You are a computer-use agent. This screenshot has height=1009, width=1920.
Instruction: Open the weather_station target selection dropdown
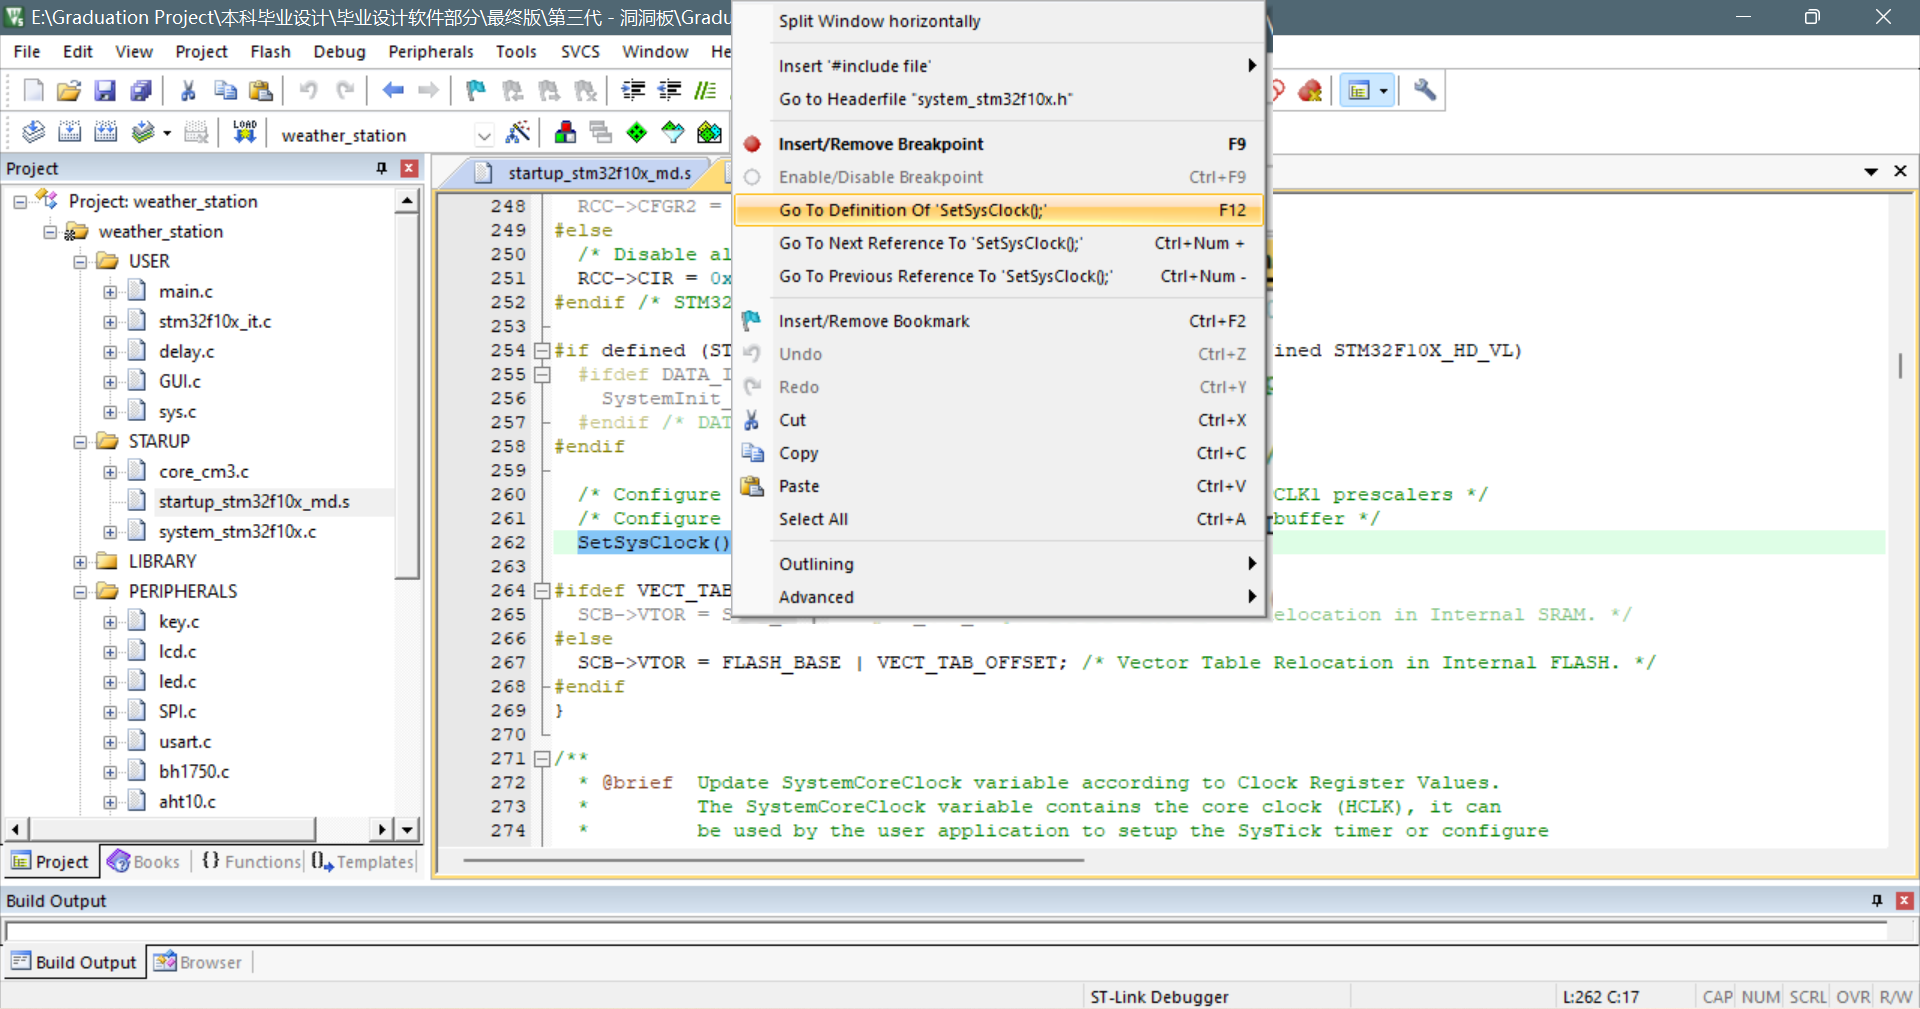coord(484,134)
